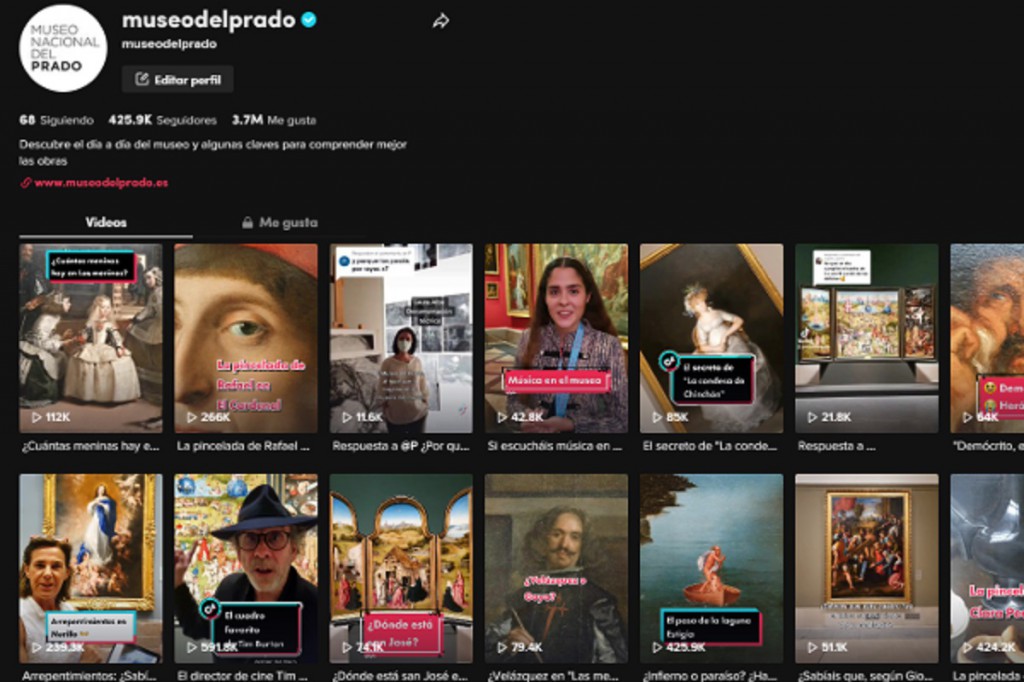Click the caption '¿Dónde está san José e...'
Screen dimensions: 1024x682
pyautogui.click(x=400, y=675)
